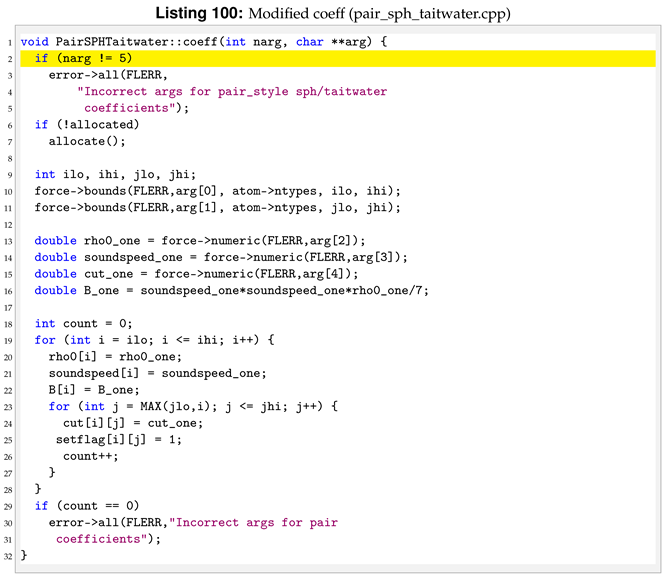Viewport: 665px width, 579px height.
Task: Click the declaration 'int ilo, ihi, jlo, jhi;'
Action: point(115,174)
